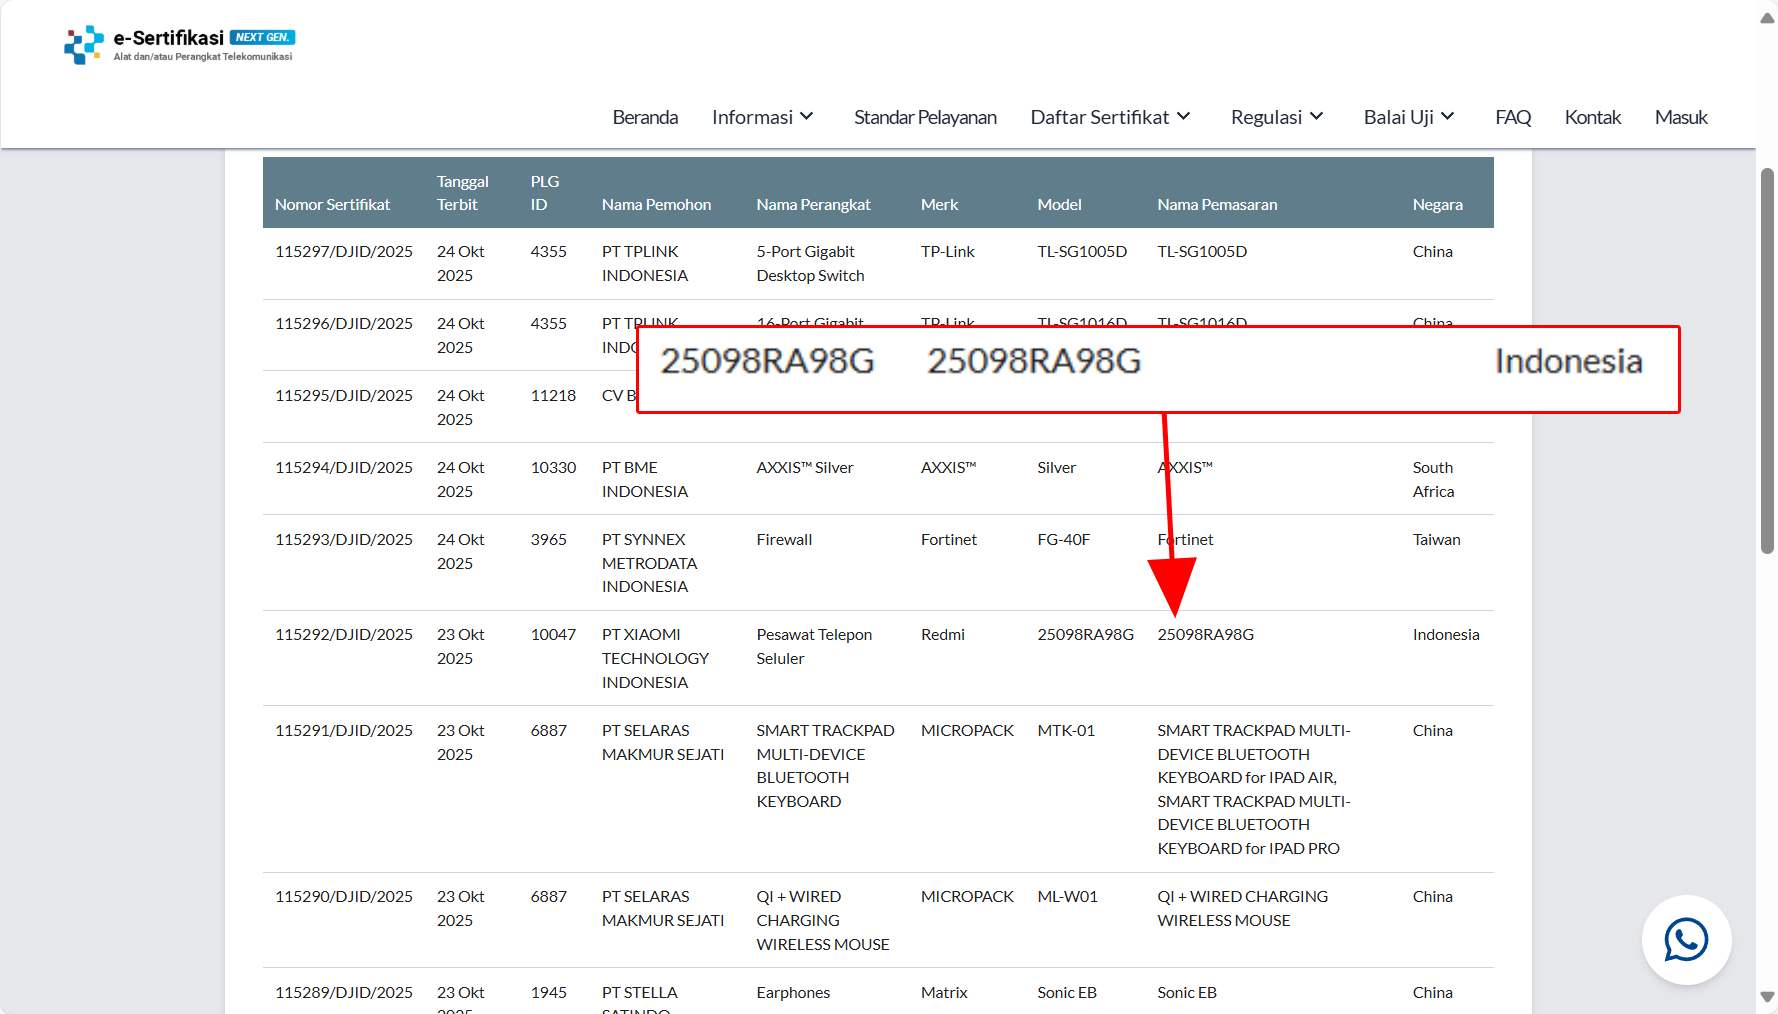
Task: Select certificate number 115292/DJID/2025
Action: pos(344,635)
